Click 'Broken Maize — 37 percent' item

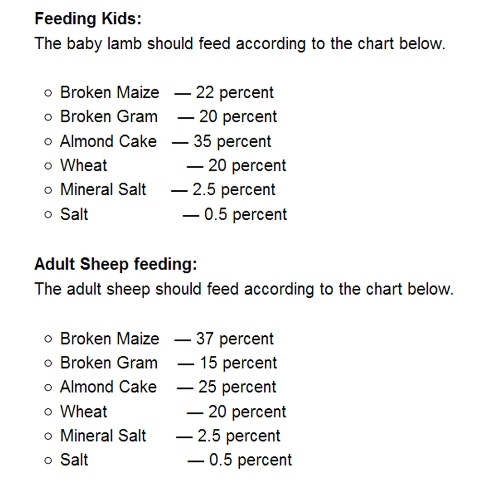(x=167, y=339)
